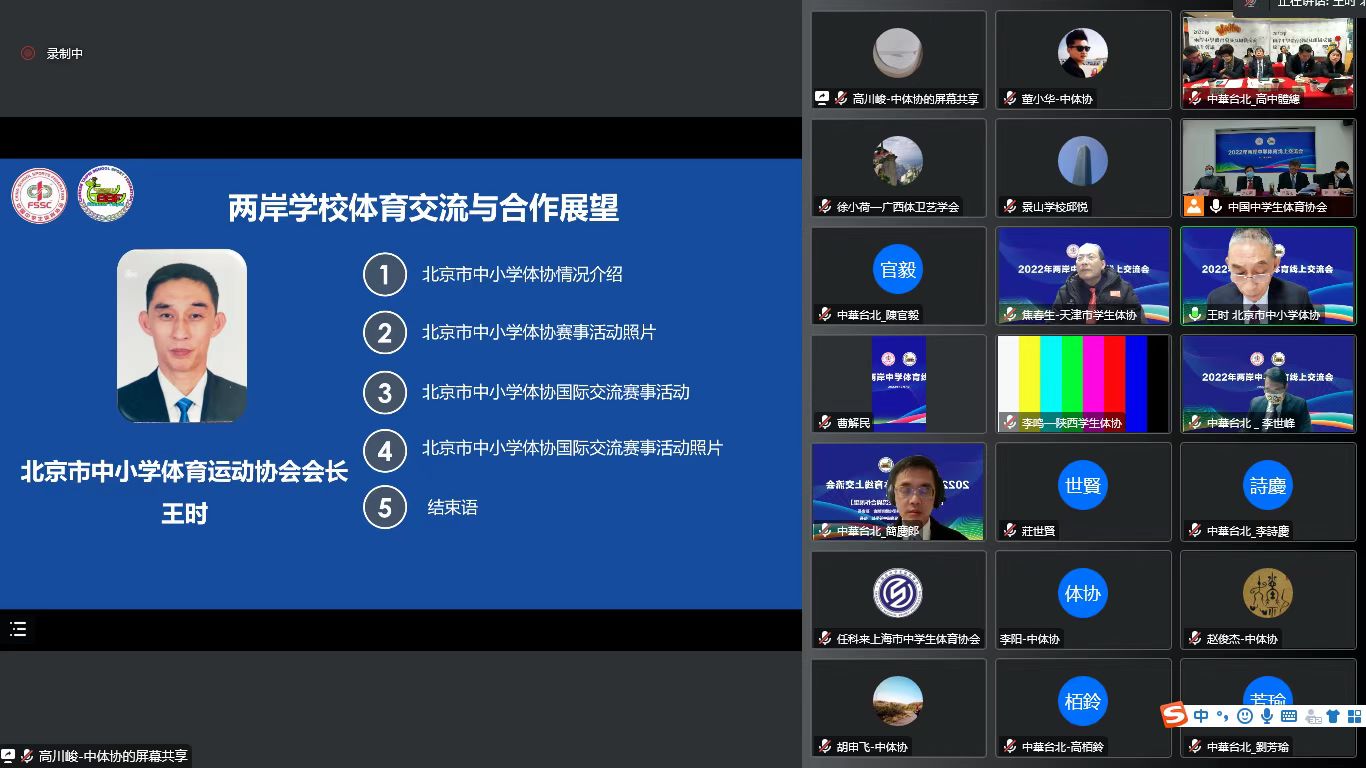Click the Sogou input method logo

(x=1174, y=715)
